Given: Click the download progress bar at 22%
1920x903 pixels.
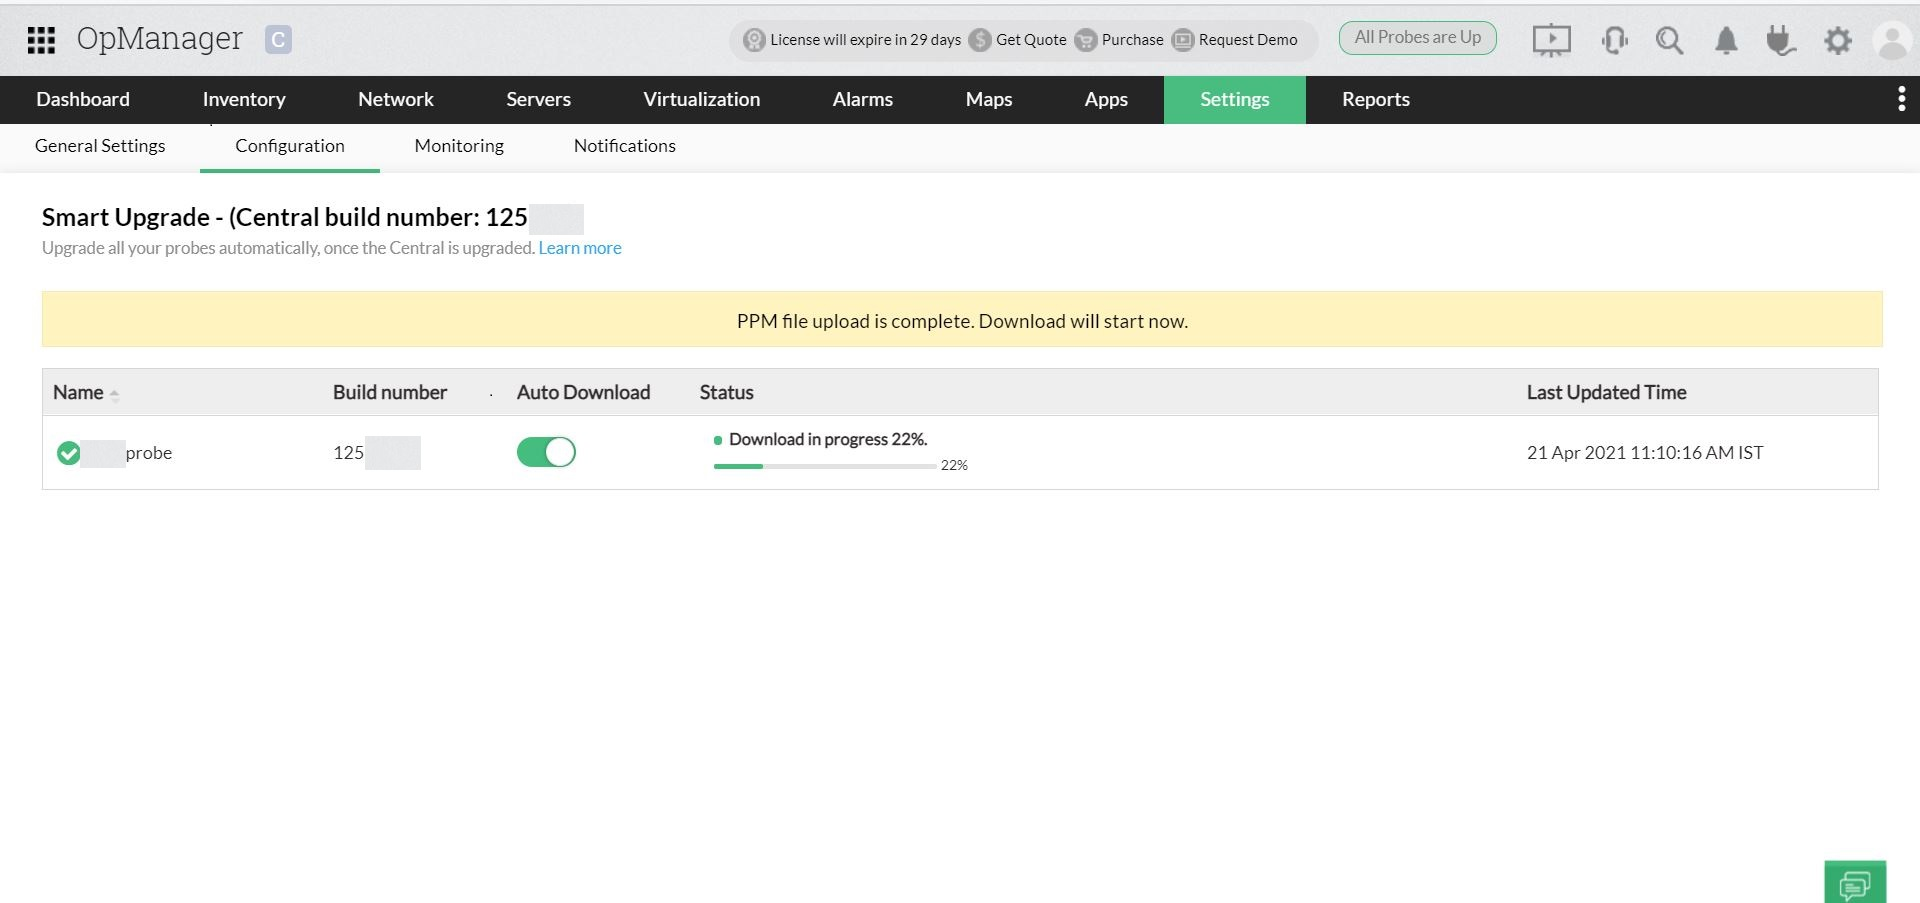Looking at the screenshot, I should click(824, 465).
